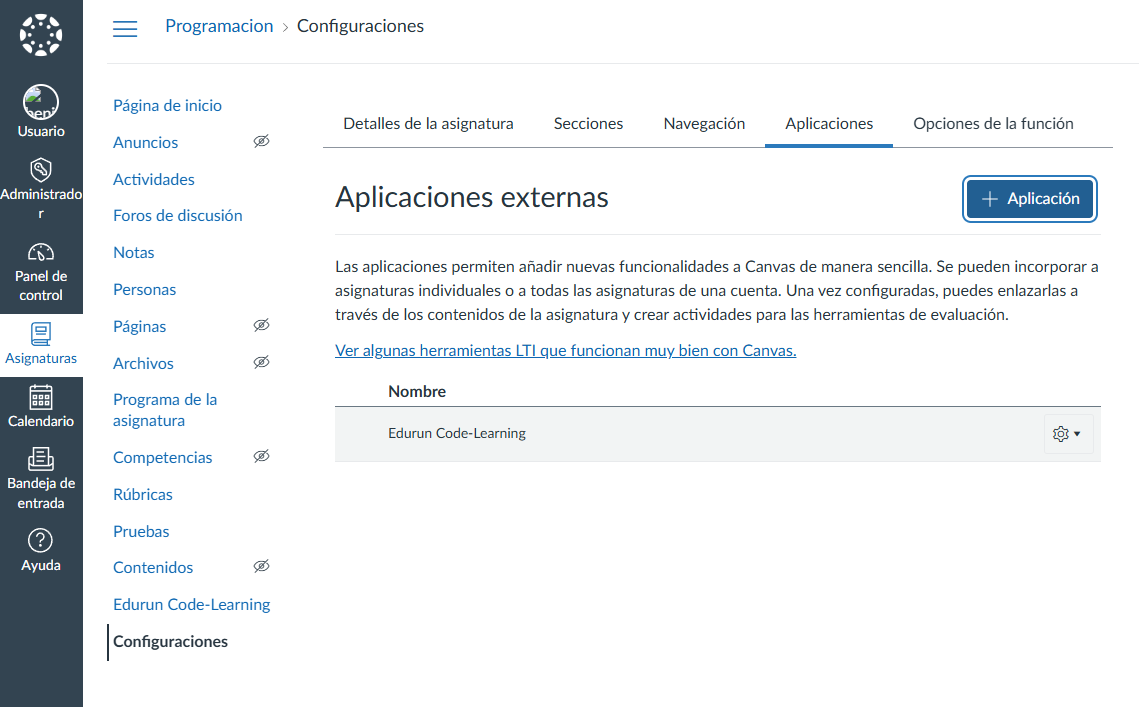Click the visibility icon beside Archivos
The image size is (1139, 707).
(261, 362)
